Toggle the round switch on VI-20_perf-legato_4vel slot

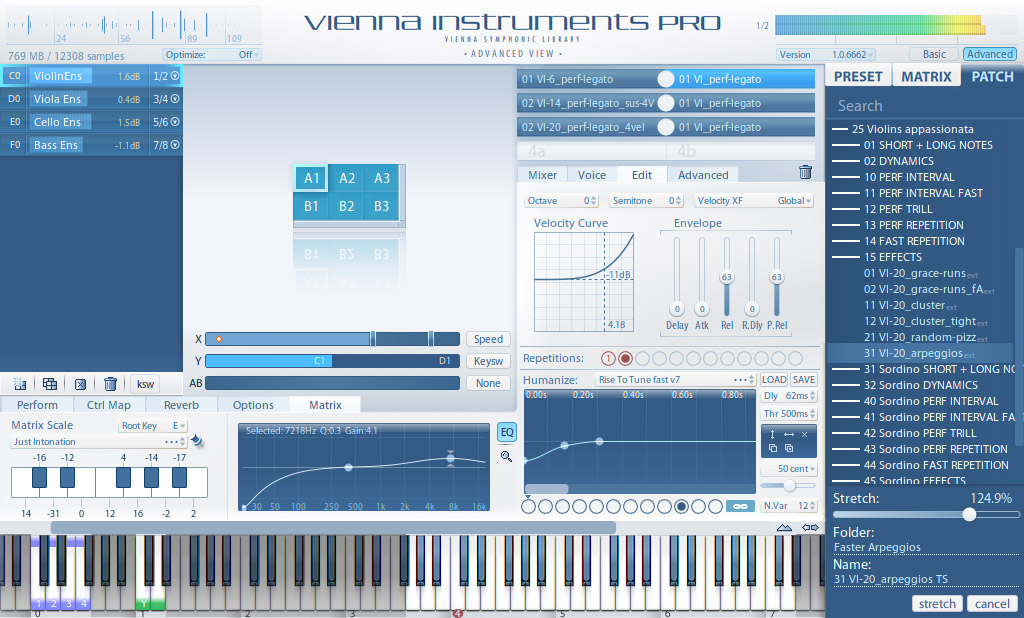[x=665, y=127]
